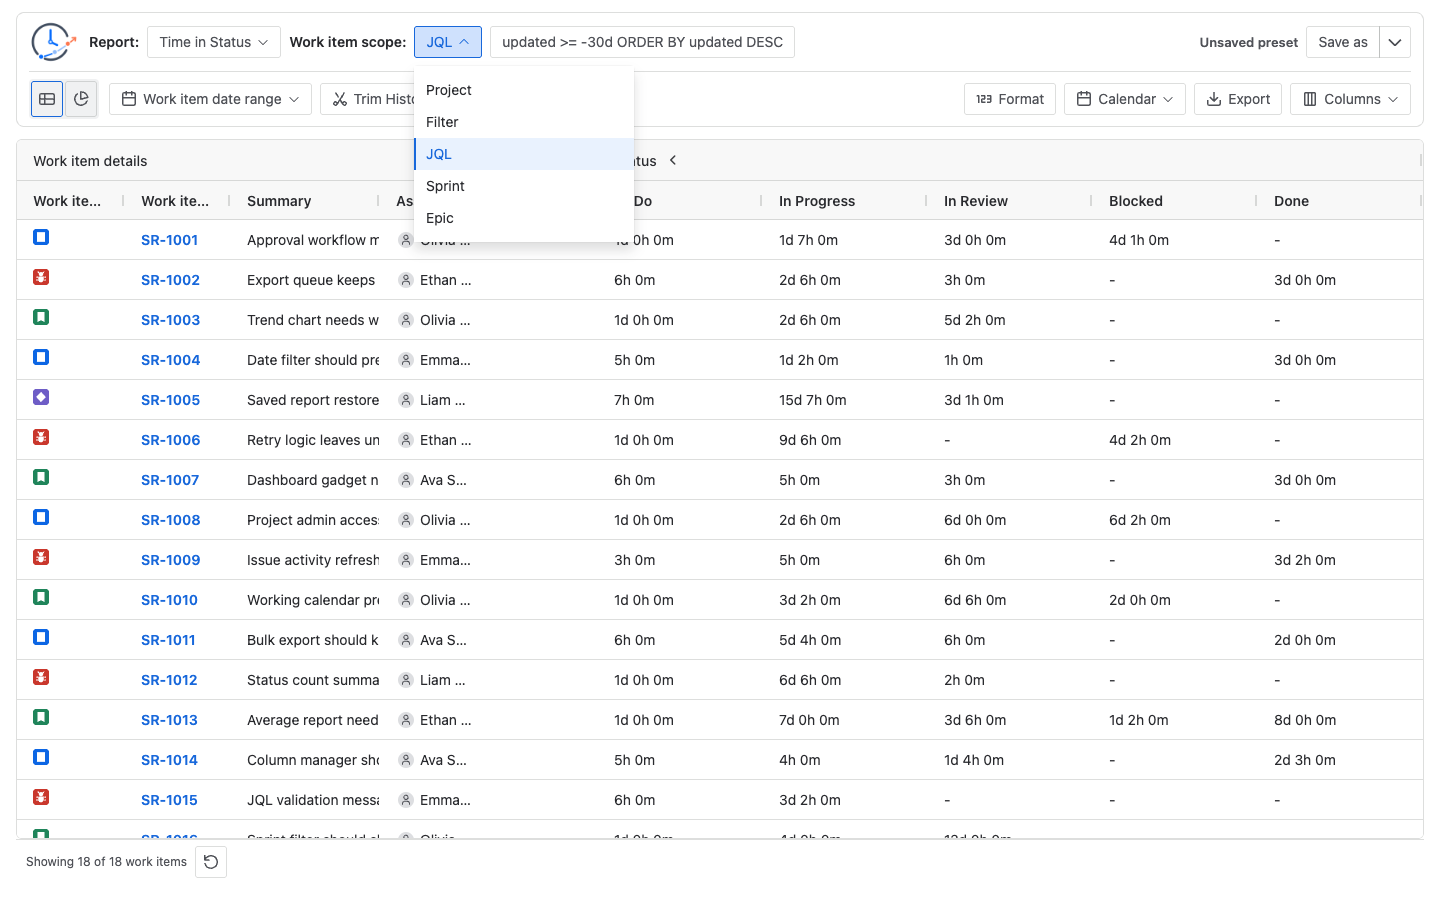Switch to chart view icon
The height and width of the screenshot is (900, 1440).
coord(81,99)
